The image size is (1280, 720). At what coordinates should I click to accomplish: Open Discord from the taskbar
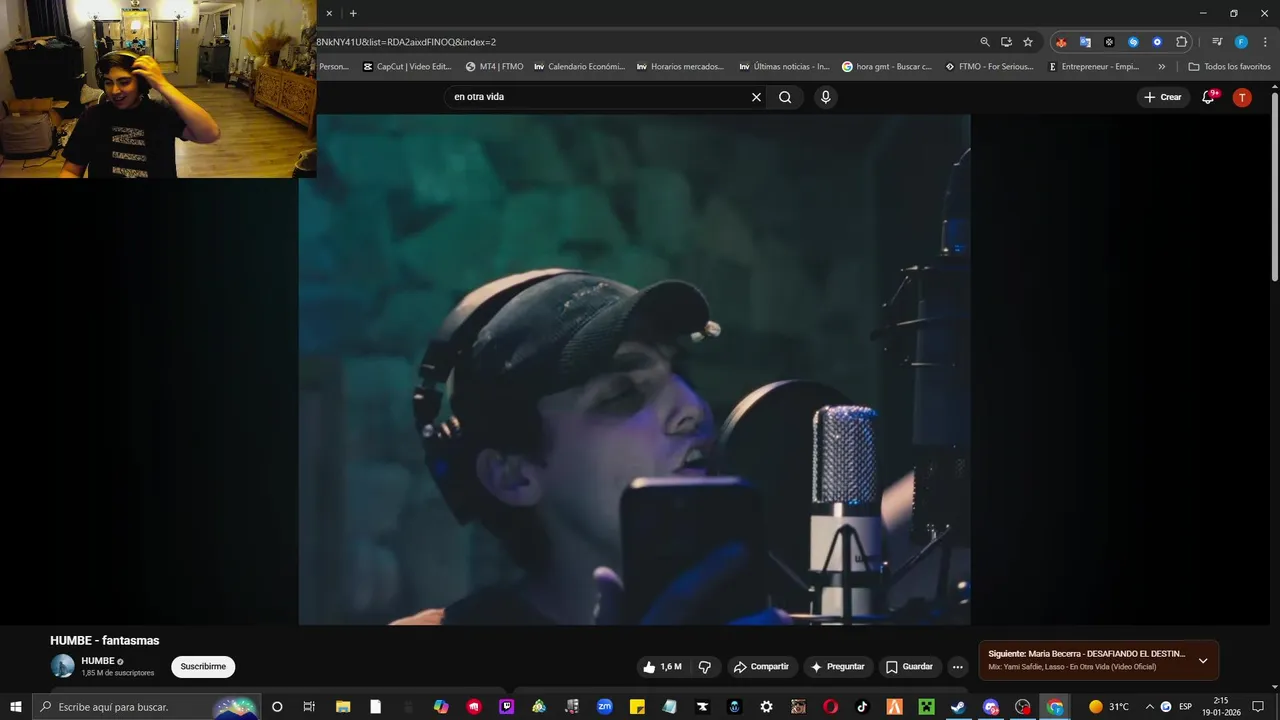tap(990, 707)
